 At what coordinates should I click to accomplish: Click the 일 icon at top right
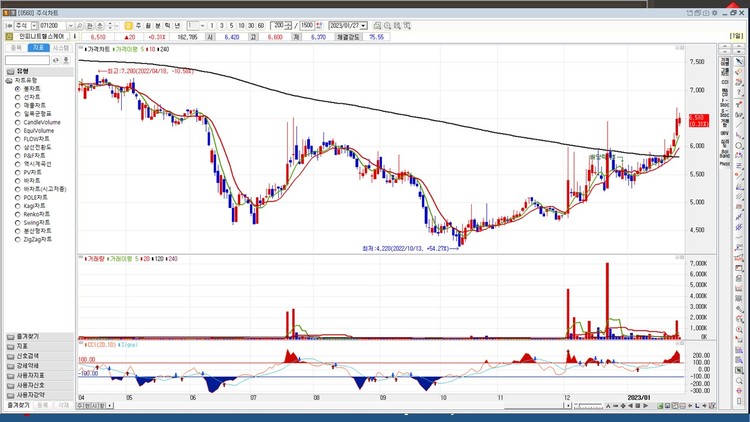coord(736,35)
